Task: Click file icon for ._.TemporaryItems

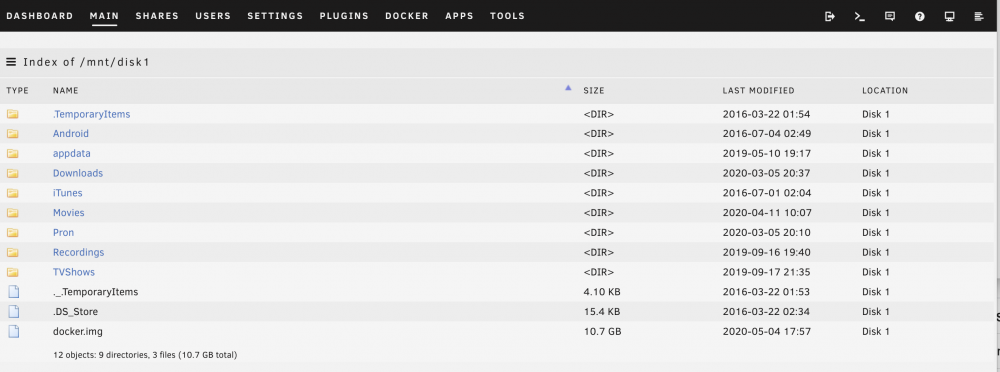Action: click(13, 292)
